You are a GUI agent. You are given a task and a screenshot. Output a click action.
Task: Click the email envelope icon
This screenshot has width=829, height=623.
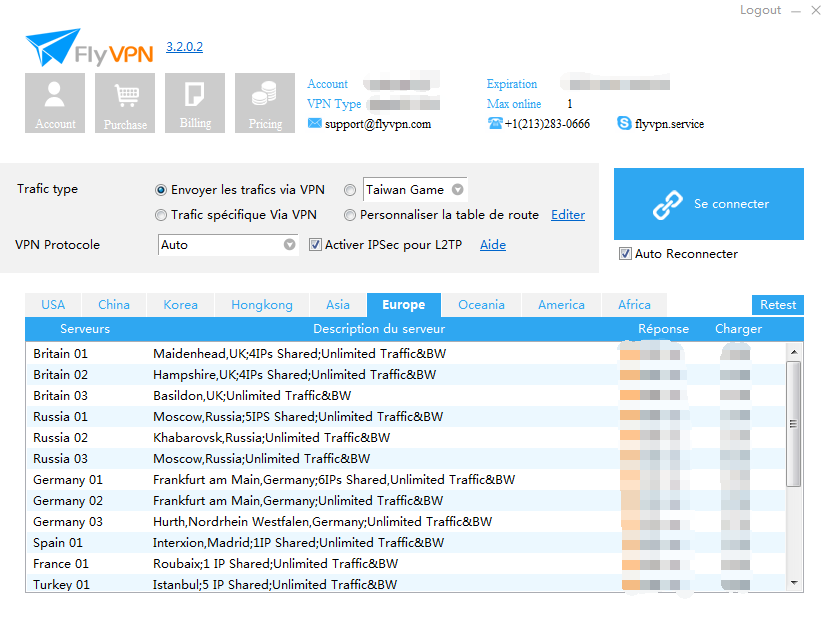[315, 123]
